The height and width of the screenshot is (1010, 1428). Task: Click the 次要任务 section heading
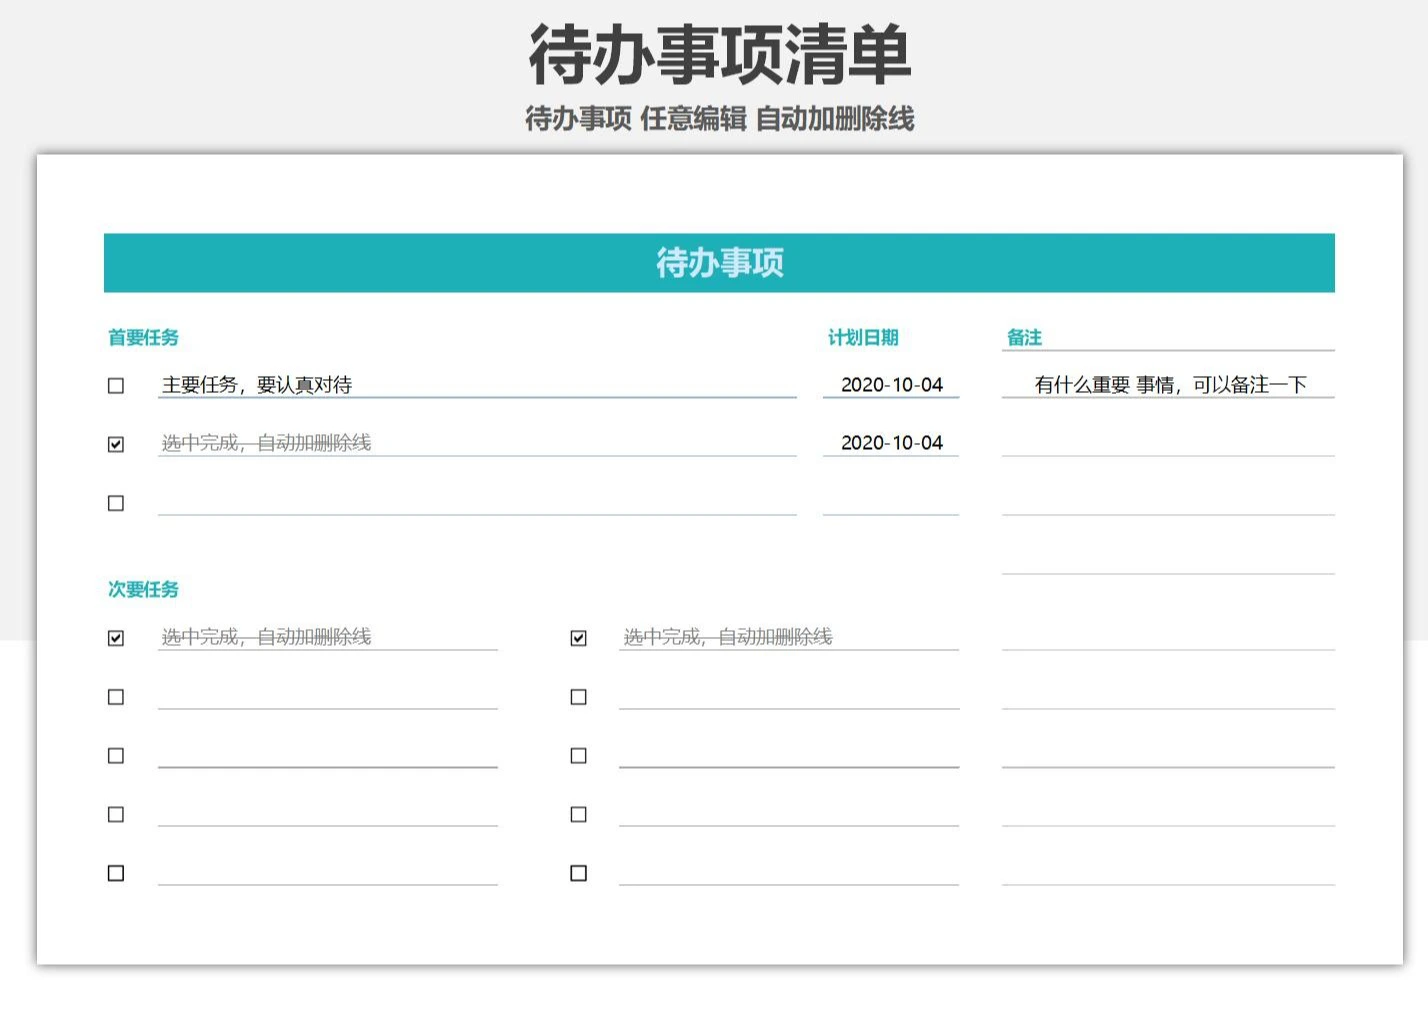[143, 590]
